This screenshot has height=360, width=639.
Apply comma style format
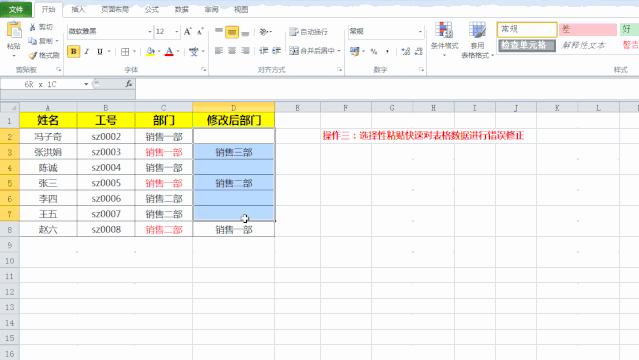coord(387,51)
